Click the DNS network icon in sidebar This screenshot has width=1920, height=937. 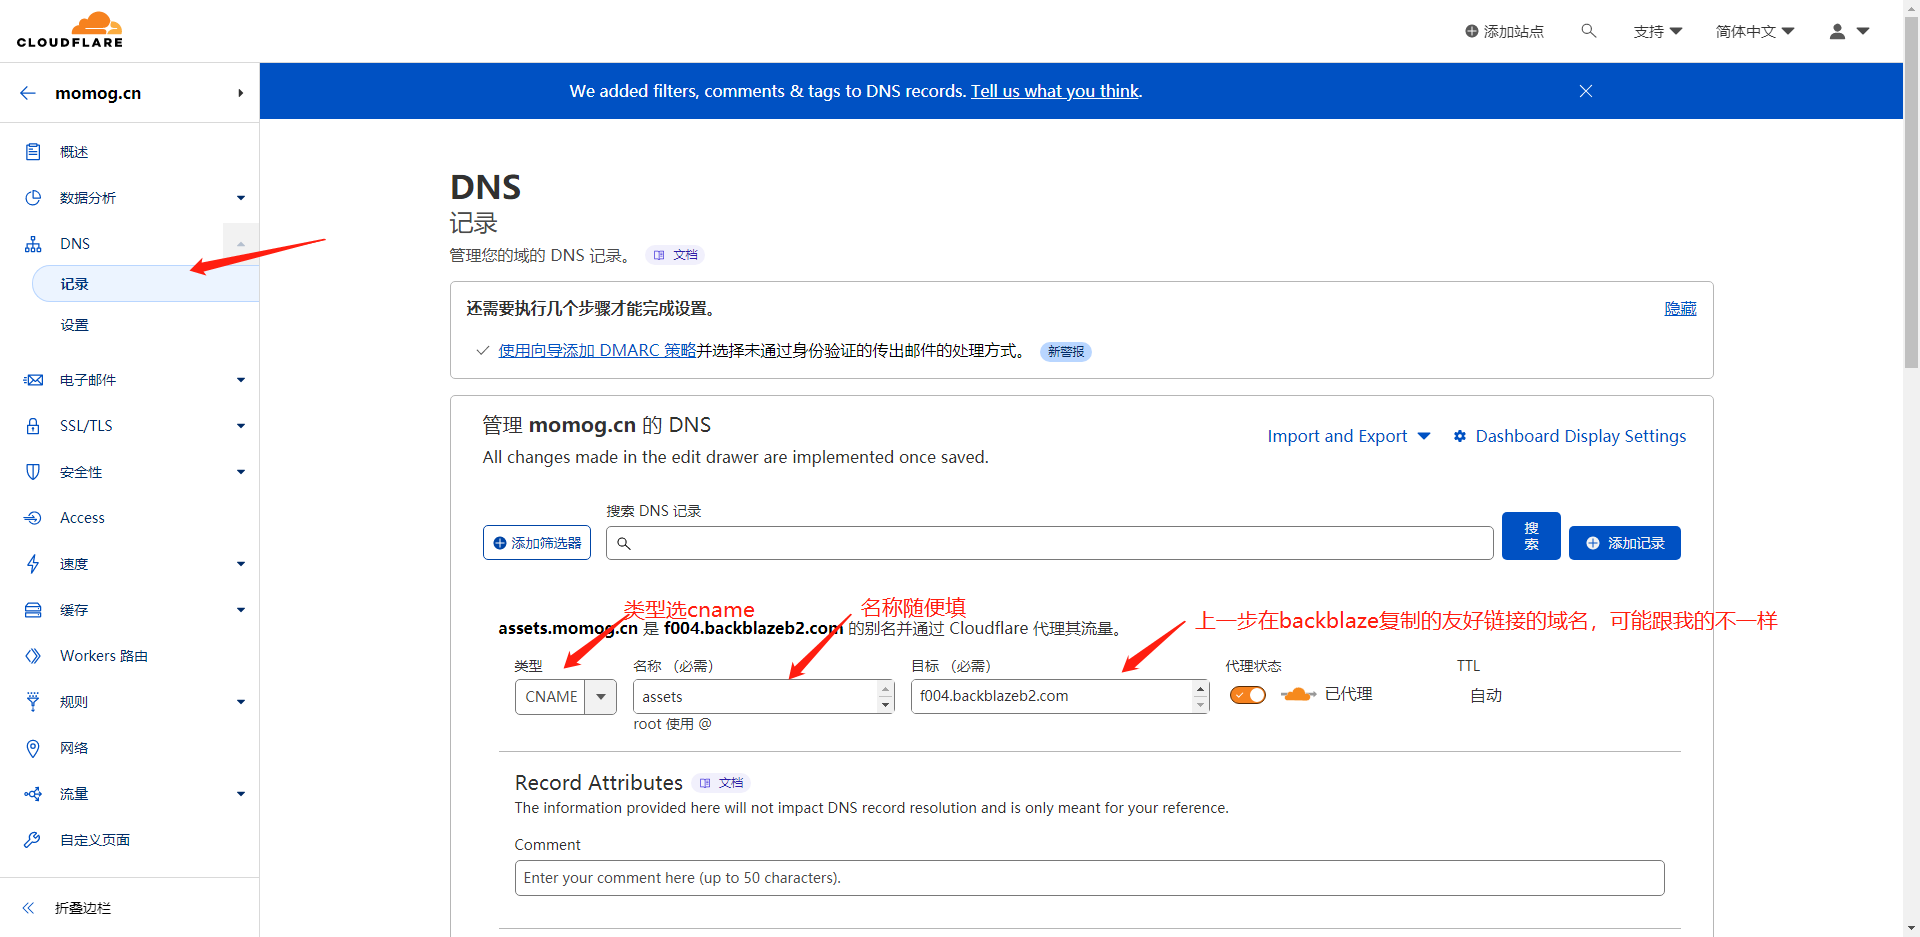click(x=33, y=244)
